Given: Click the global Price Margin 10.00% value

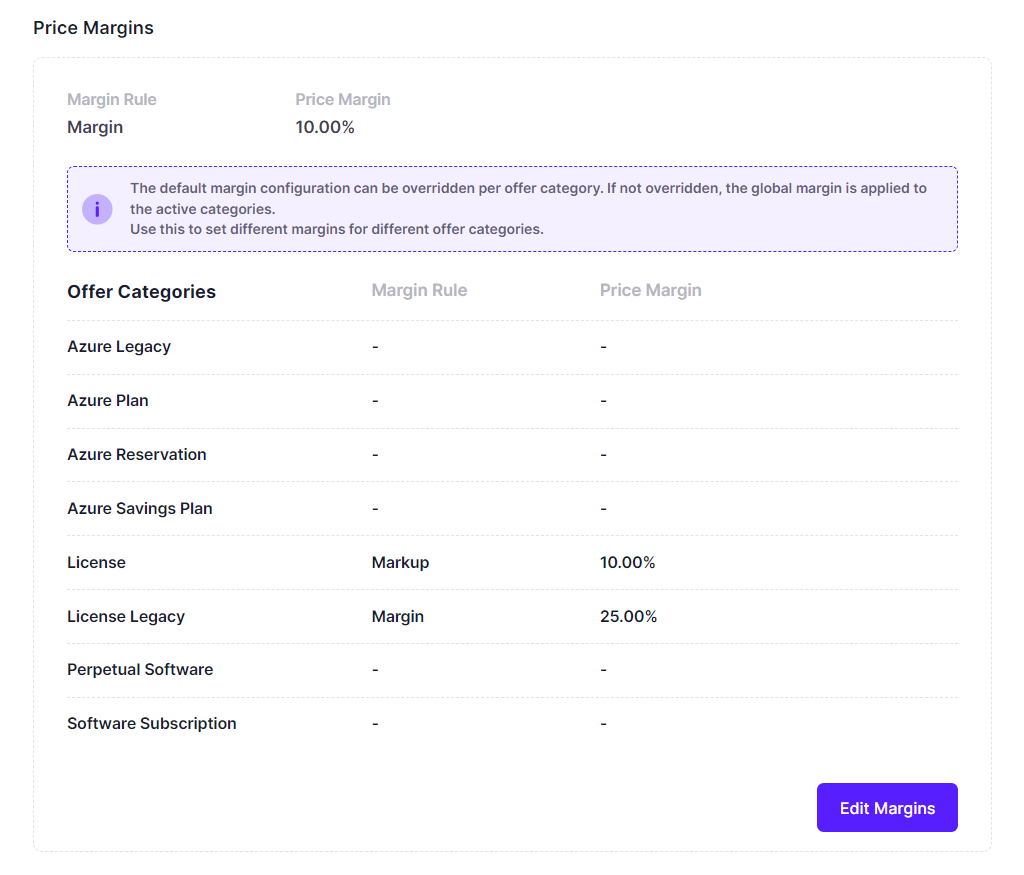Looking at the screenshot, I should tap(325, 127).
